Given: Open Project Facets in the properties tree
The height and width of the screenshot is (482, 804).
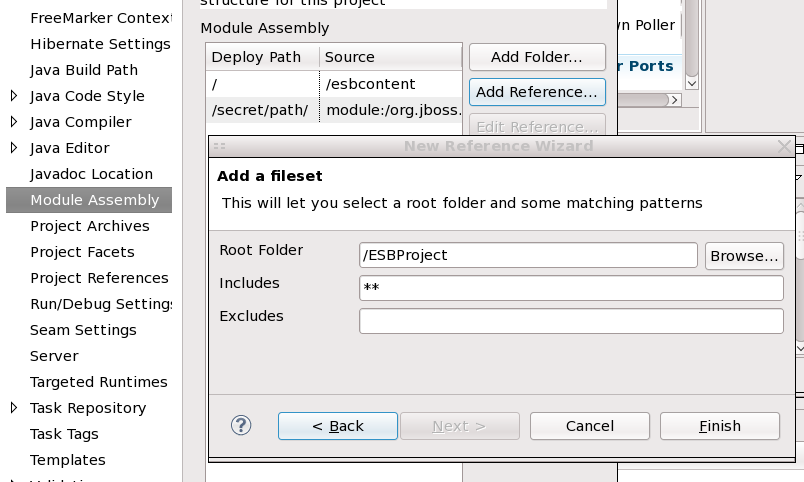Looking at the screenshot, I should click(83, 252).
